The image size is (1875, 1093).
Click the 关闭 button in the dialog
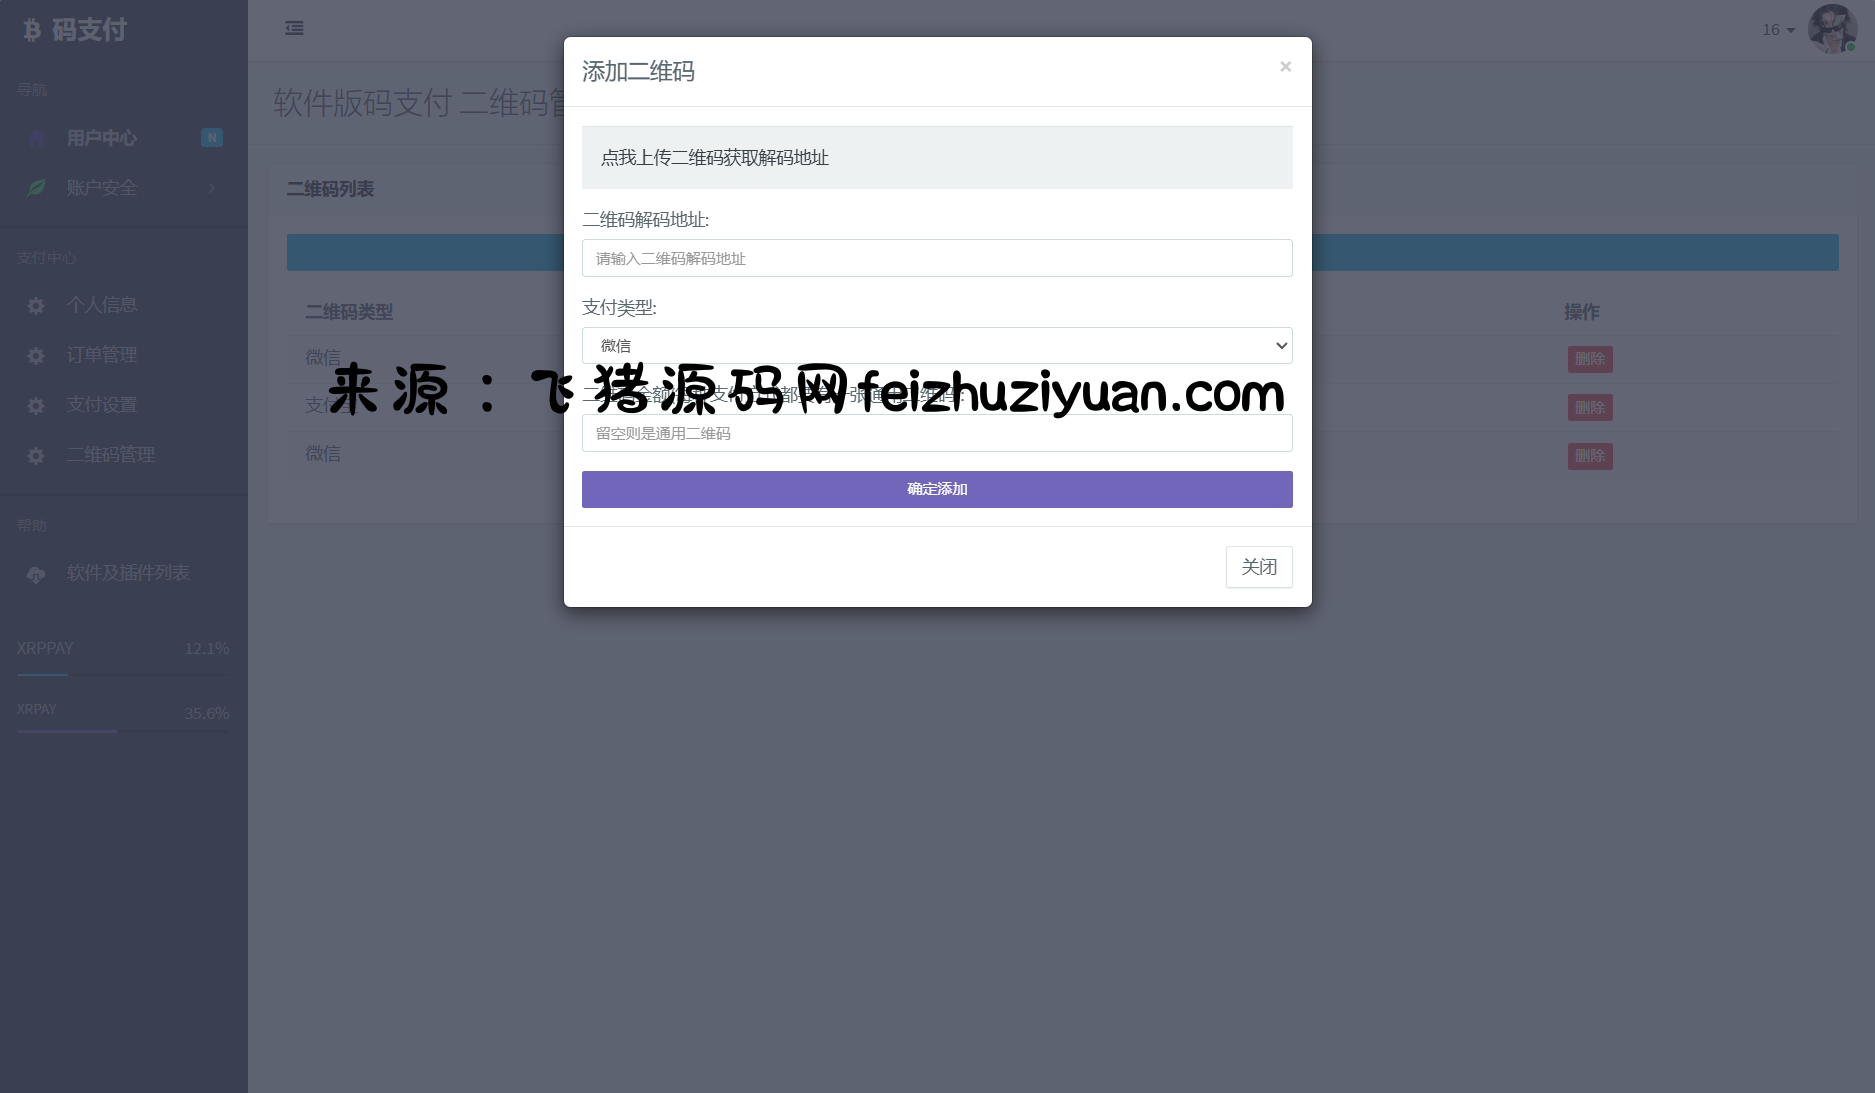pyautogui.click(x=1259, y=567)
